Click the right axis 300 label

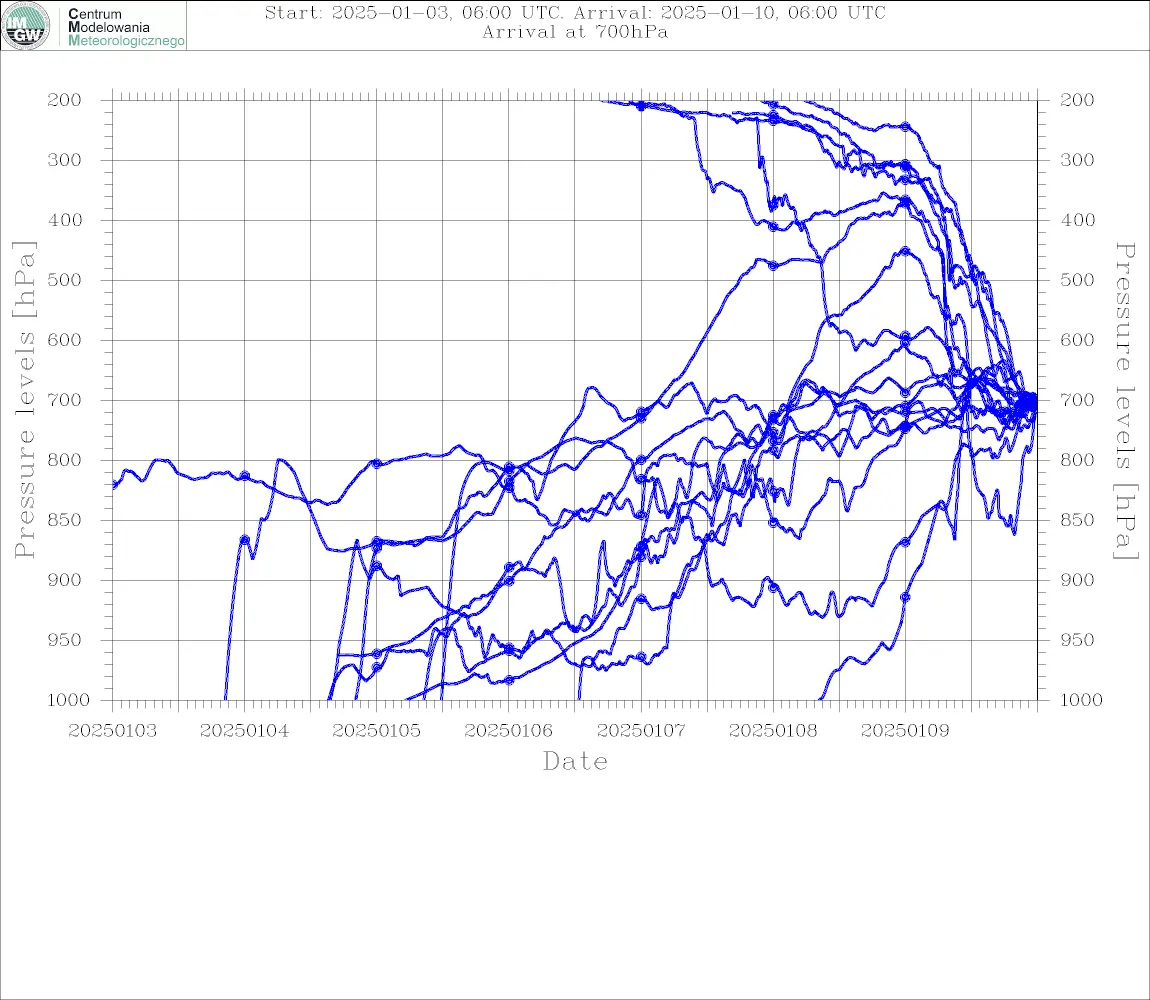[x=1077, y=160]
